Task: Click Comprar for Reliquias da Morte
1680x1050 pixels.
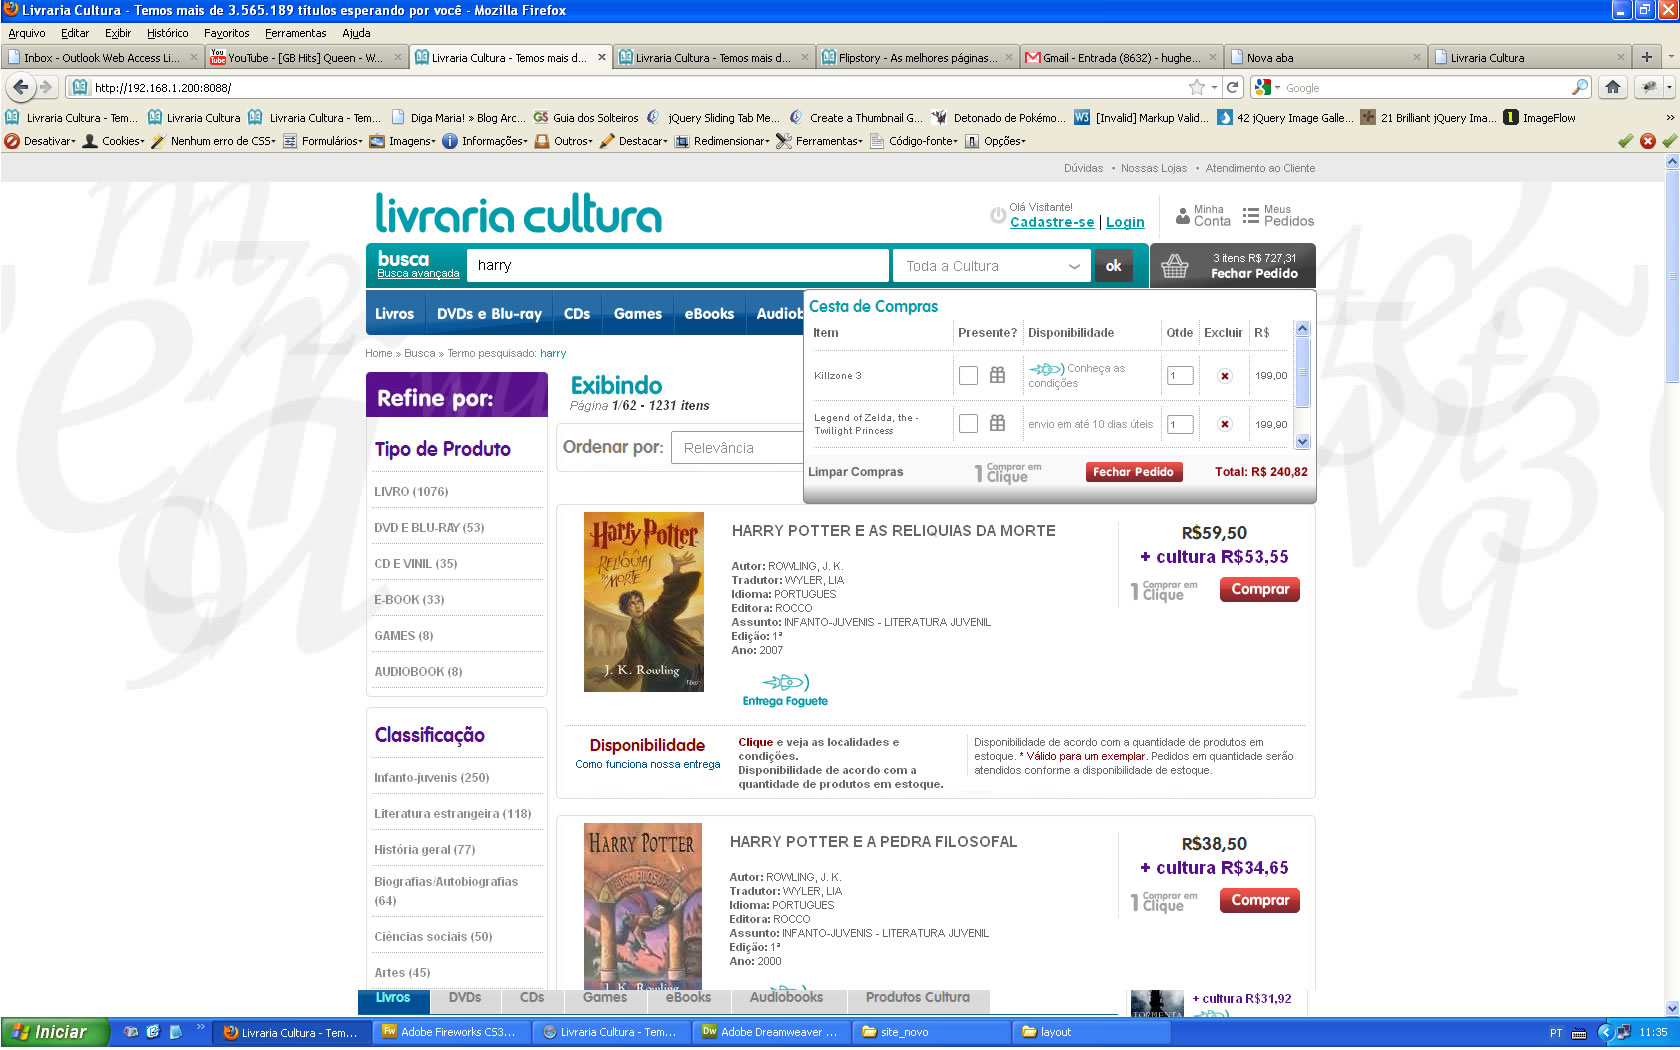Action: pos(1260,589)
